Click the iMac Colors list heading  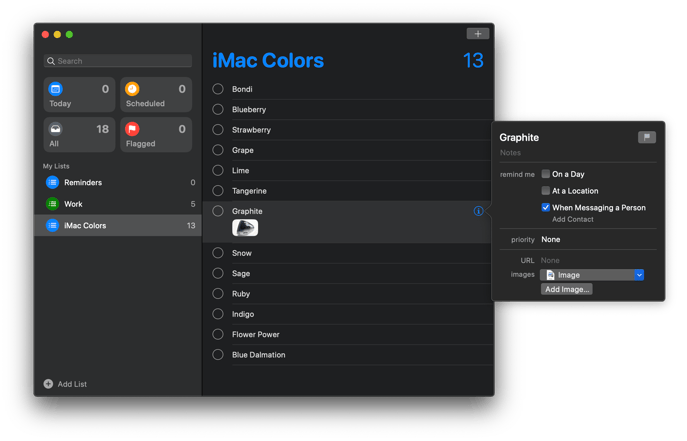[x=268, y=60]
